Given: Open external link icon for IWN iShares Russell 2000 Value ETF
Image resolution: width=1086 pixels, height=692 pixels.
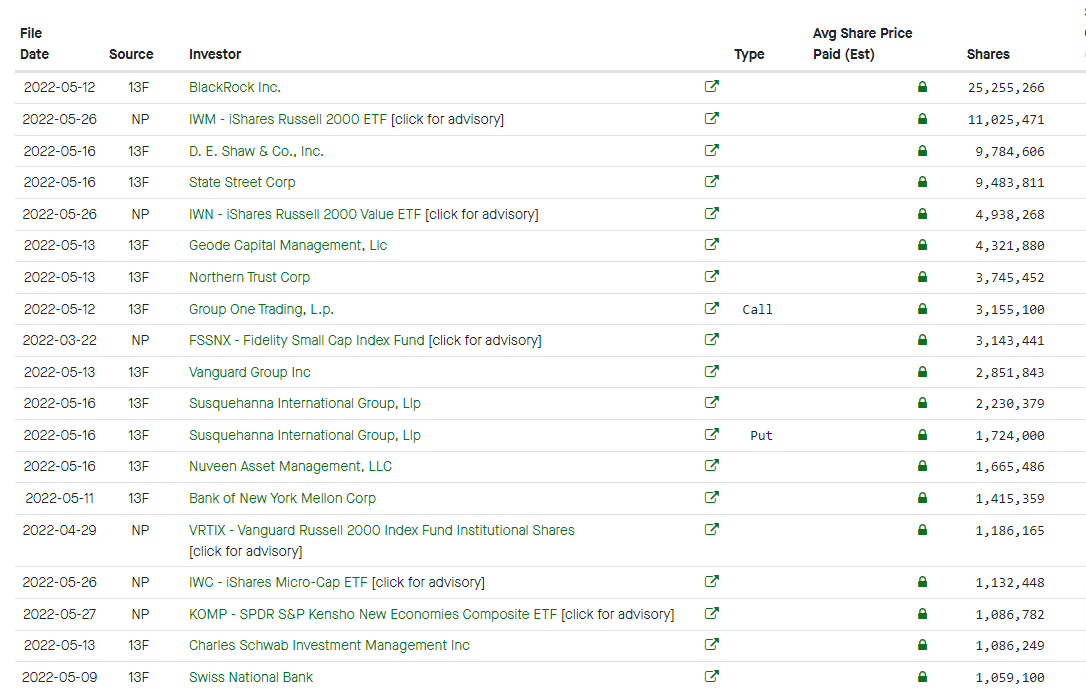Looking at the screenshot, I should (711, 213).
